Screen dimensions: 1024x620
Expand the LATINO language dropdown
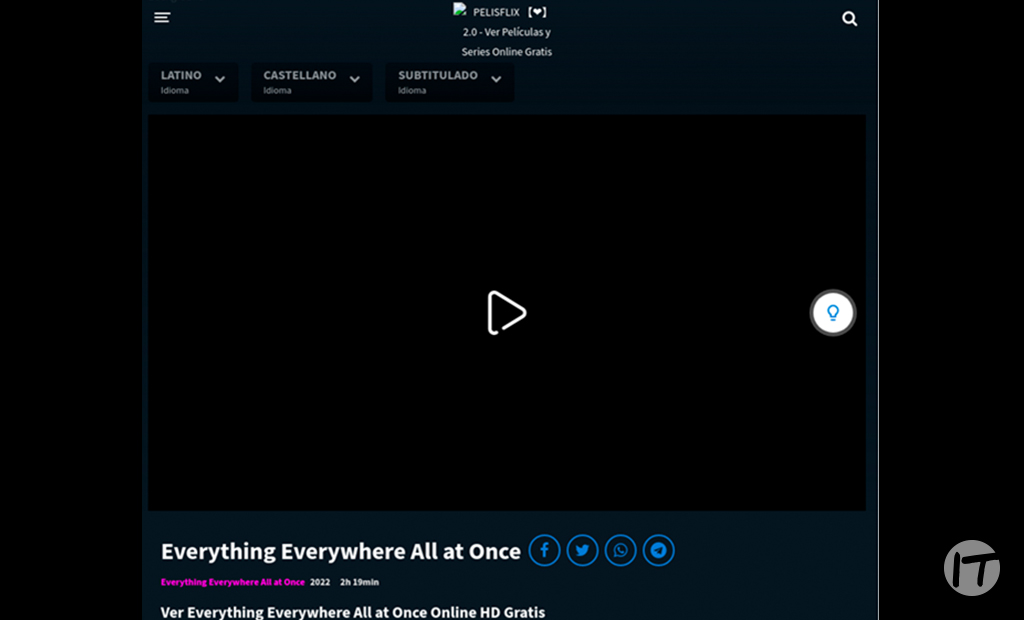tap(193, 82)
